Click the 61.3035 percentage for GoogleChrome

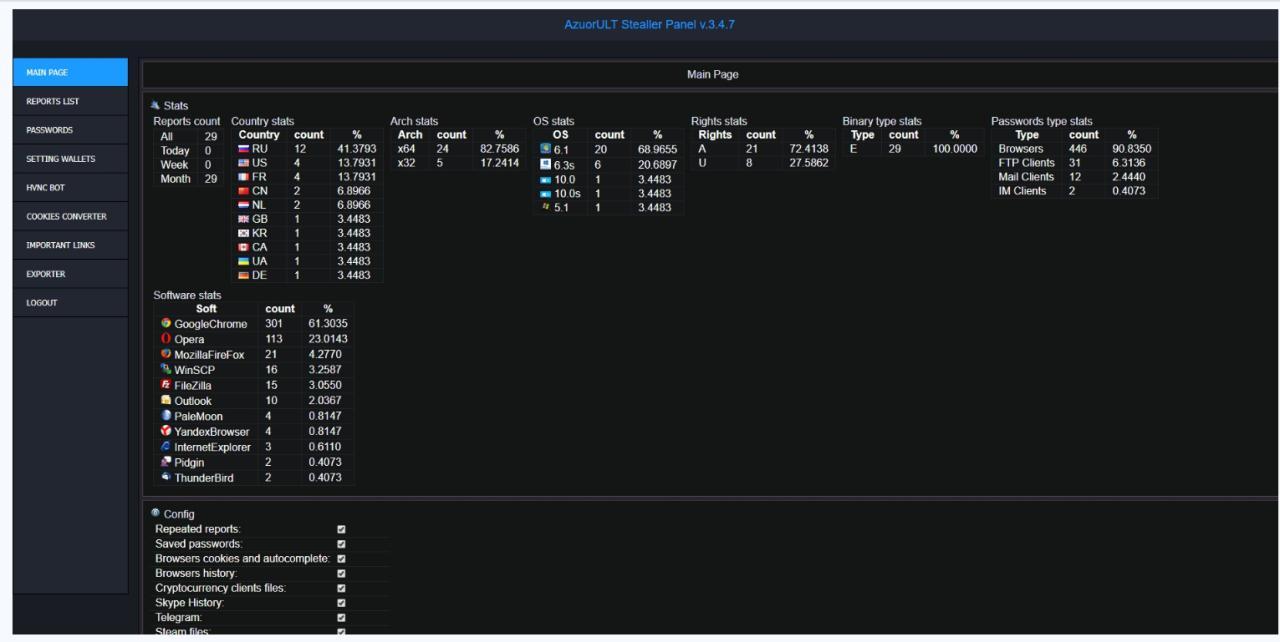pyautogui.click(x=327, y=324)
